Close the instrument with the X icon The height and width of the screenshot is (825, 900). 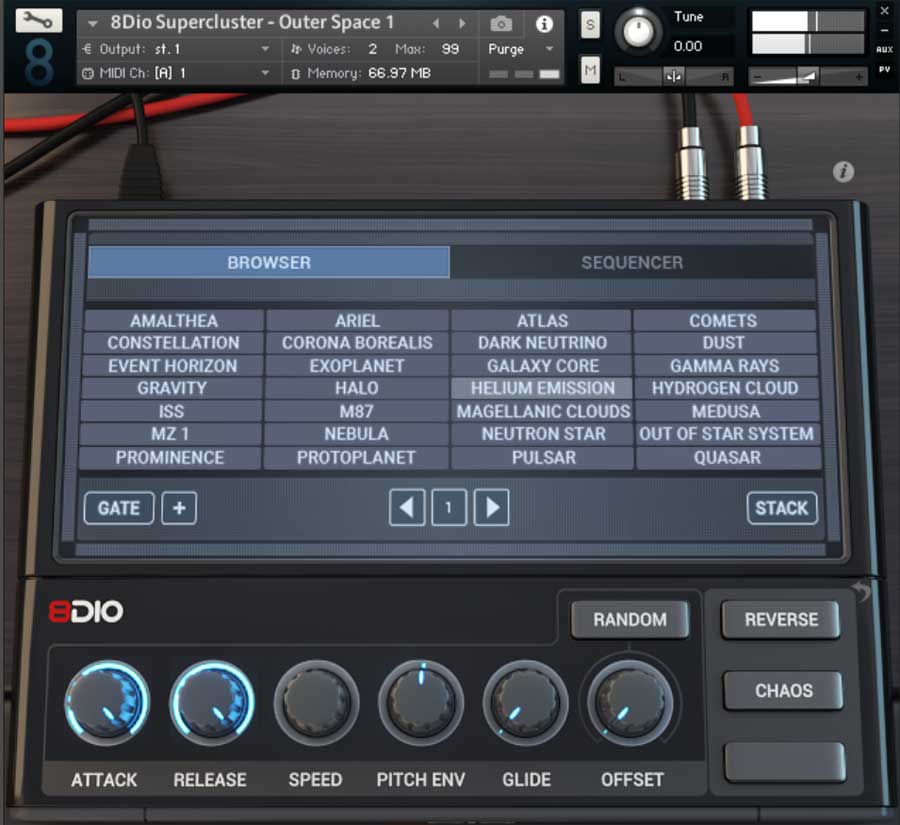(x=885, y=10)
